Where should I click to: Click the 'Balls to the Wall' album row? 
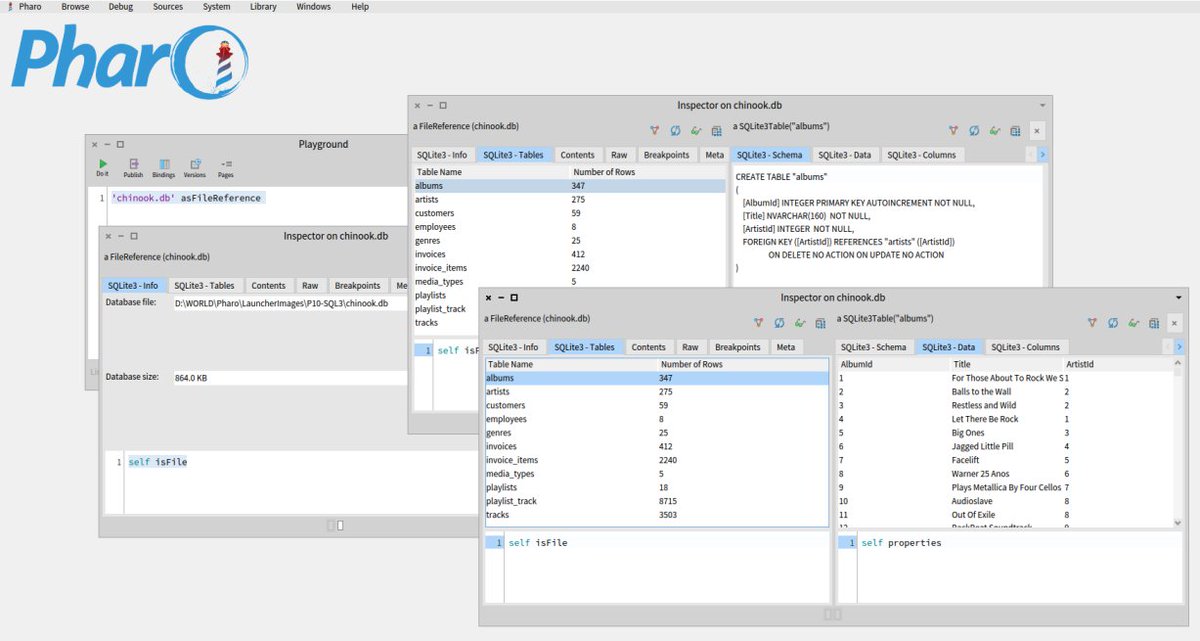tap(1007, 392)
